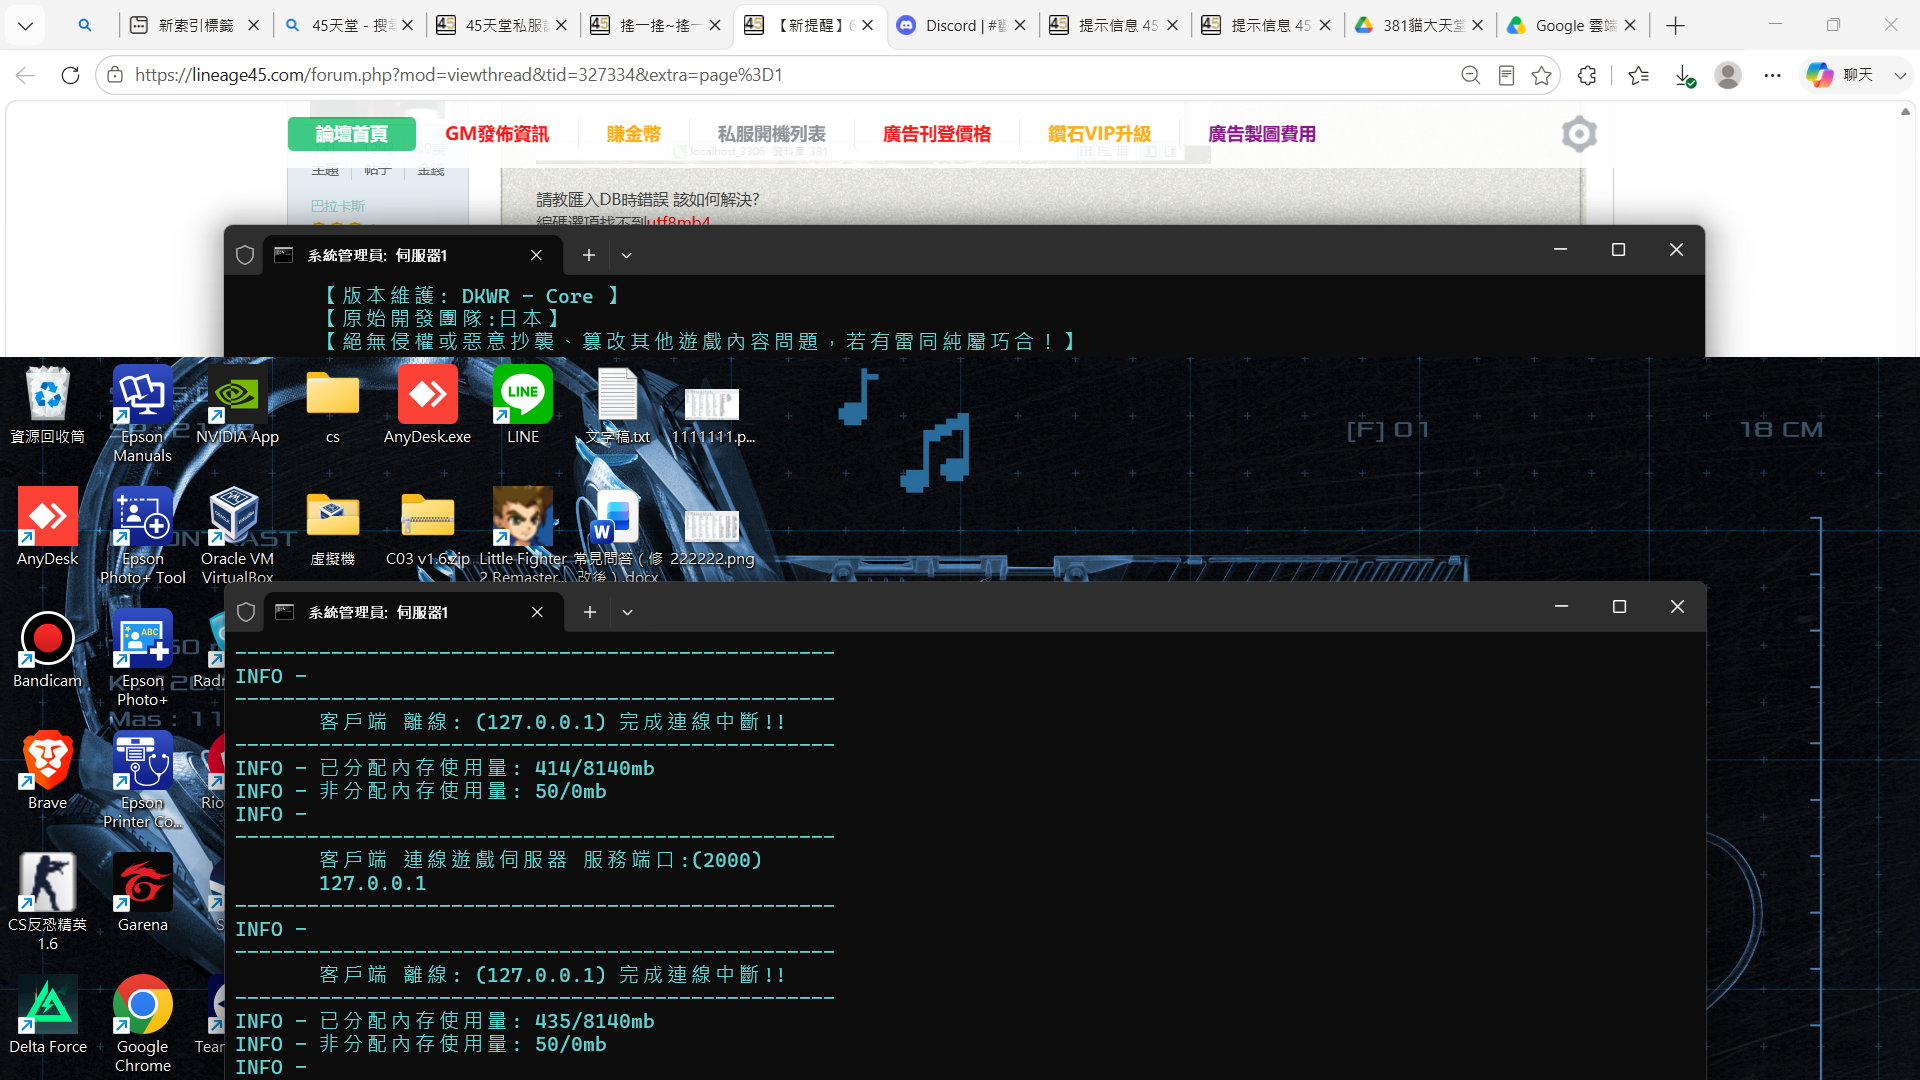Launch AnyDesk.exe desktop icon

click(427, 405)
